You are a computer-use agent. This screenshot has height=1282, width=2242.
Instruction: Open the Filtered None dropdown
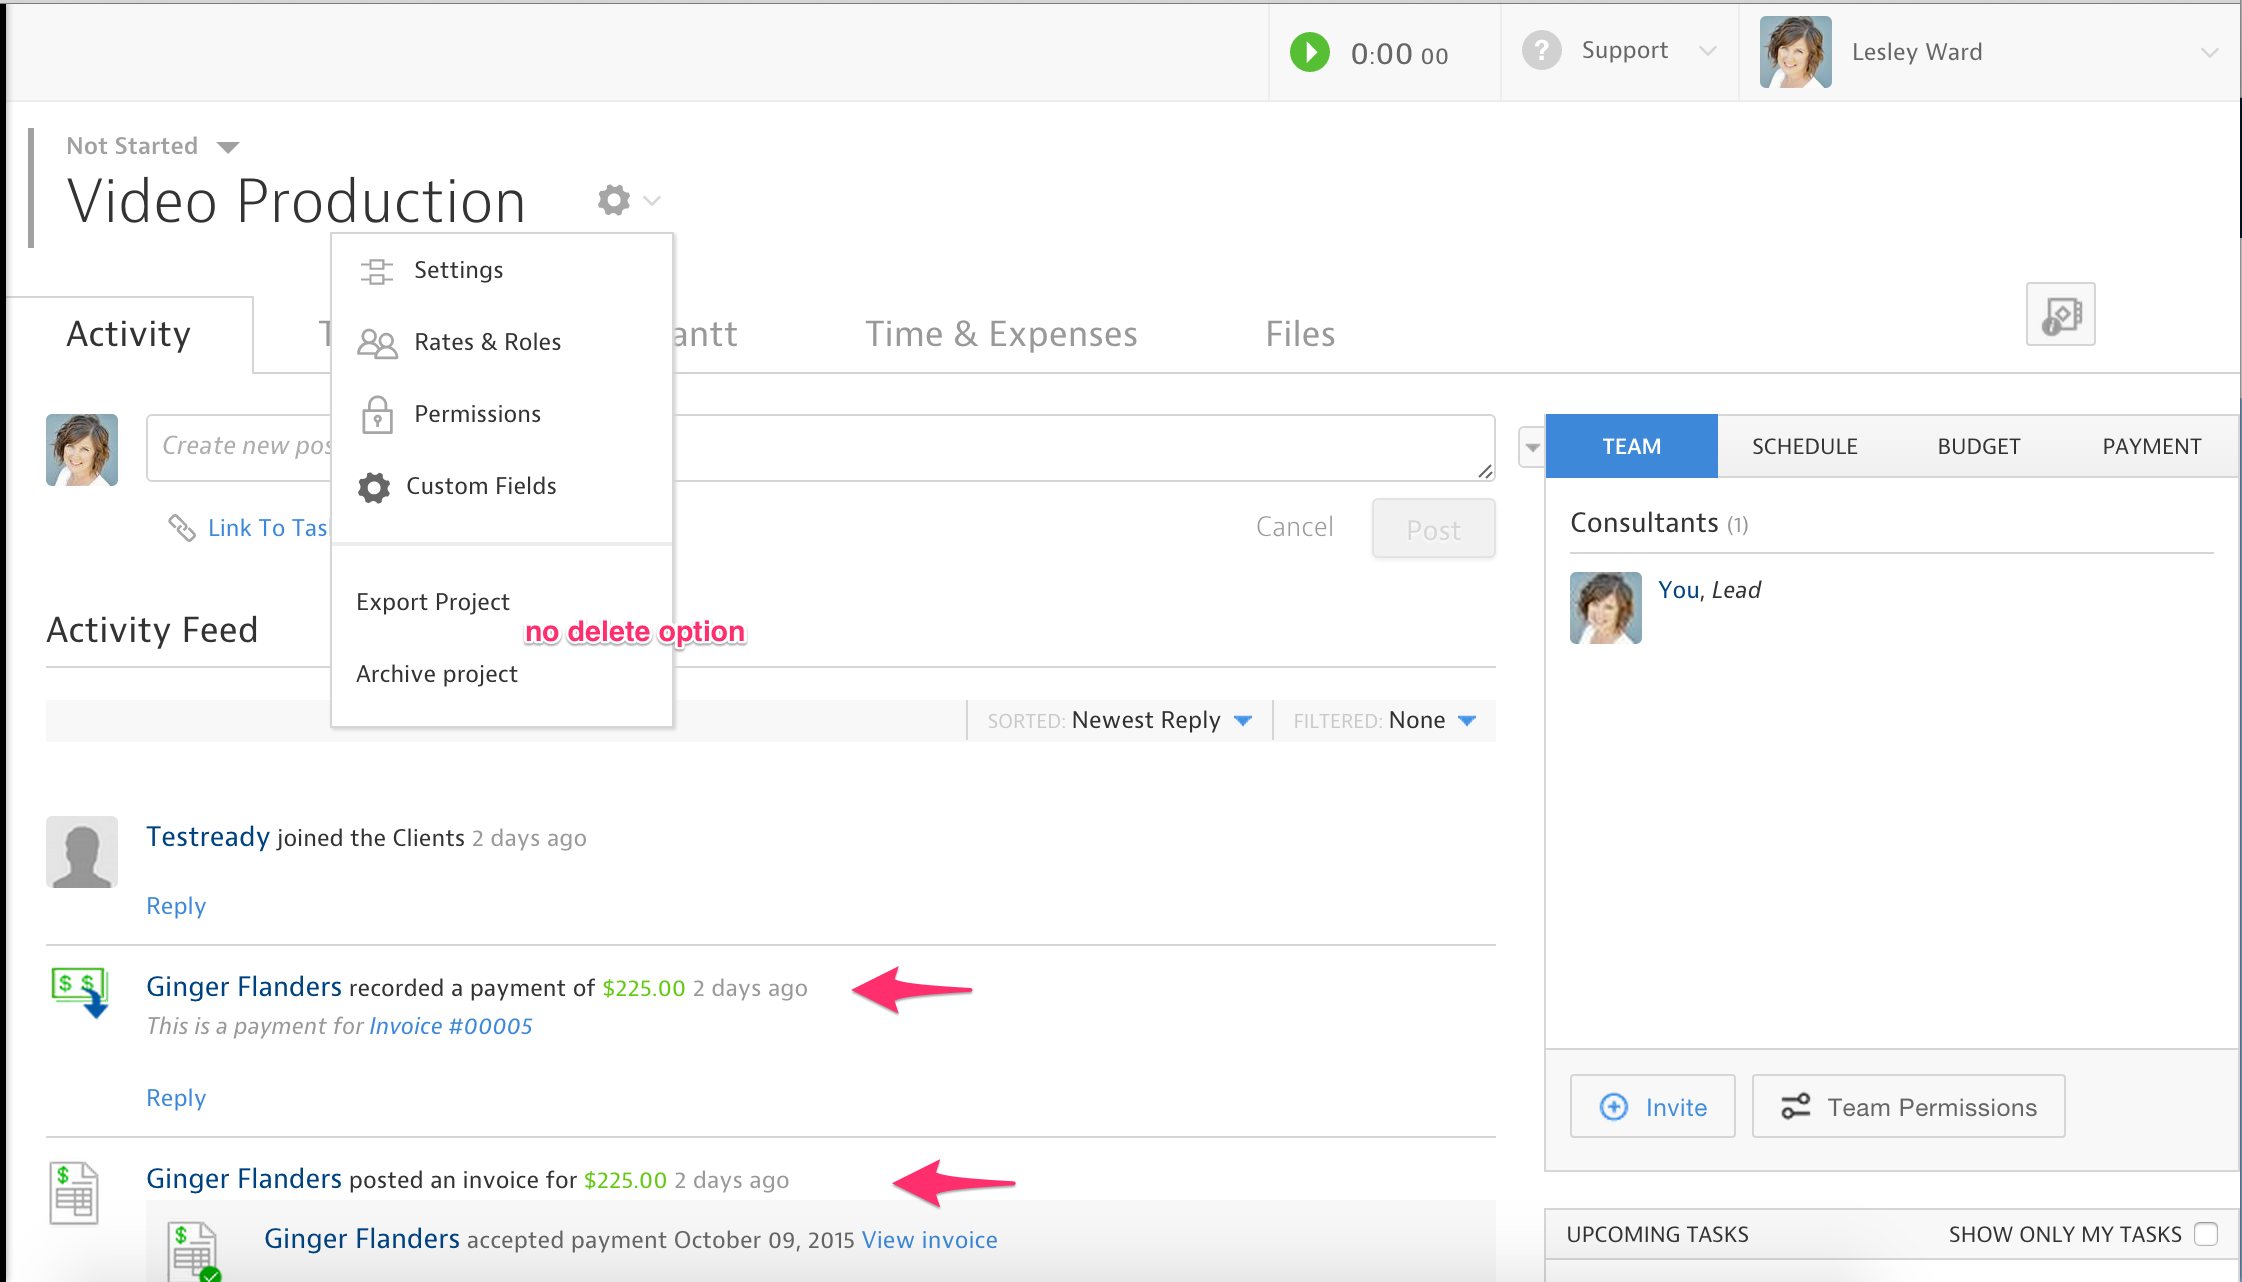click(1467, 721)
